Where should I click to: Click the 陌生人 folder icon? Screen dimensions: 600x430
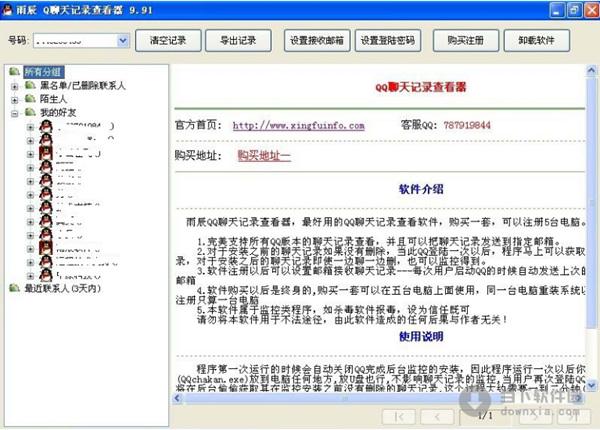[30, 99]
